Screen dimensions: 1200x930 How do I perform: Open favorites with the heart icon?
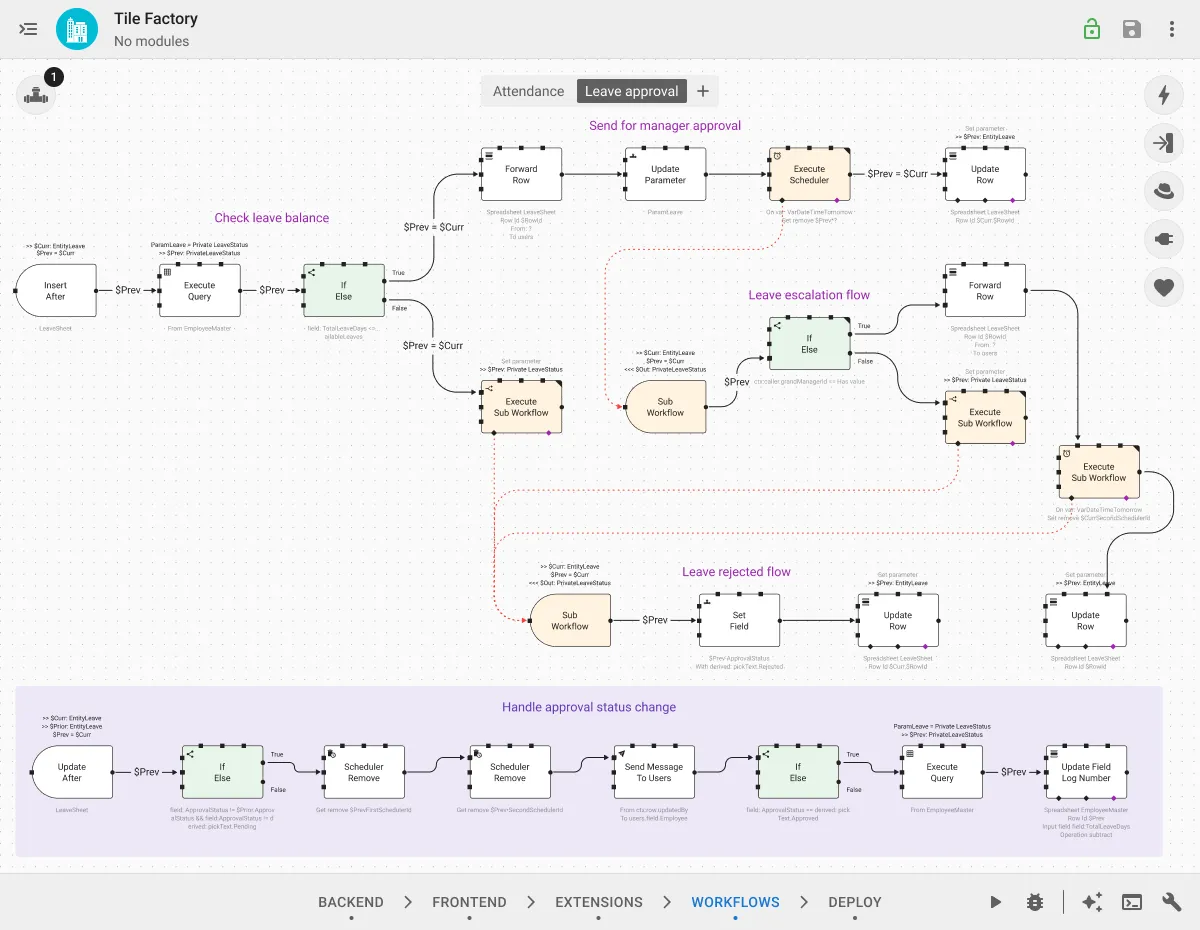(1164, 287)
